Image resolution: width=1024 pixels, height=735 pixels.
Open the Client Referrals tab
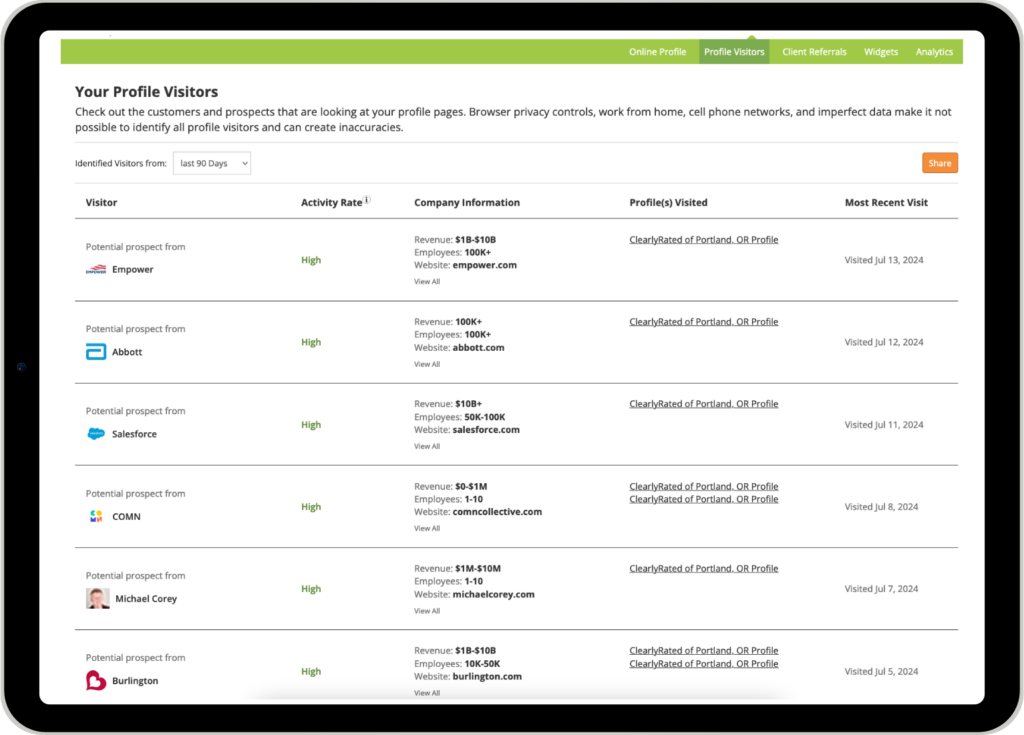click(x=814, y=52)
